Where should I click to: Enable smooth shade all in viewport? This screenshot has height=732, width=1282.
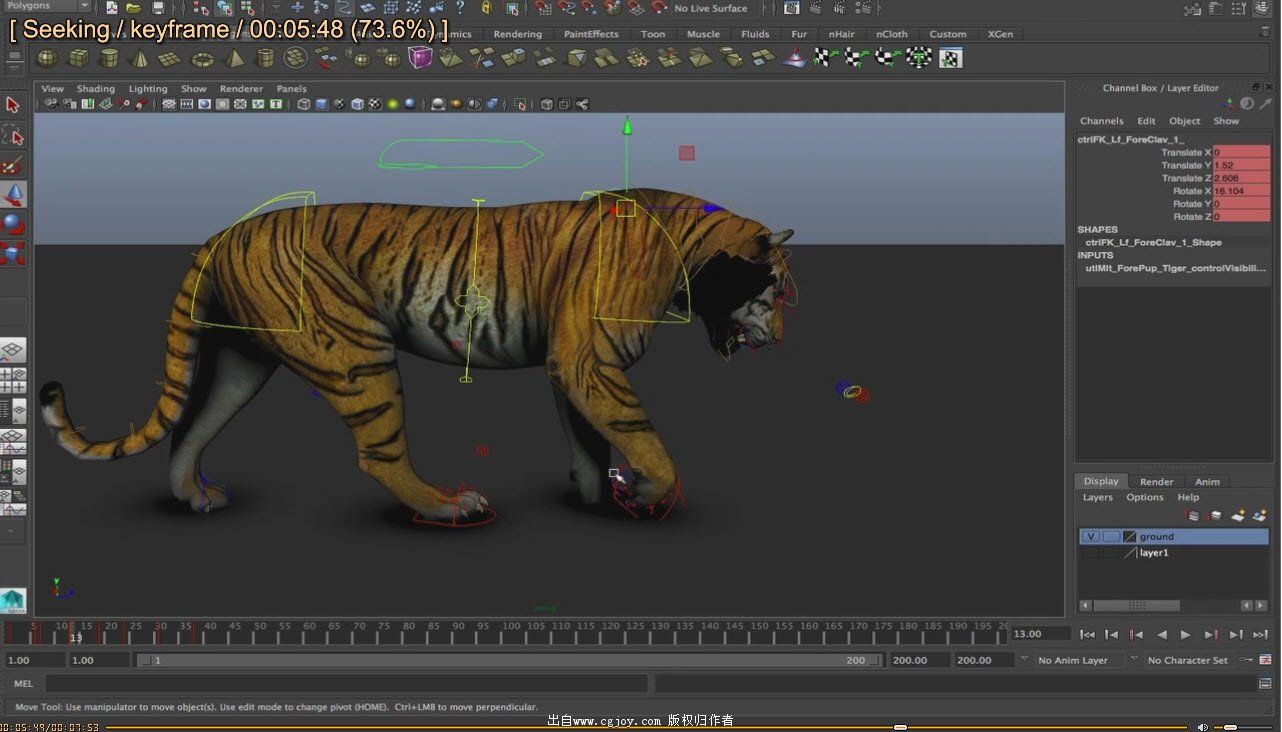(321, 104)
